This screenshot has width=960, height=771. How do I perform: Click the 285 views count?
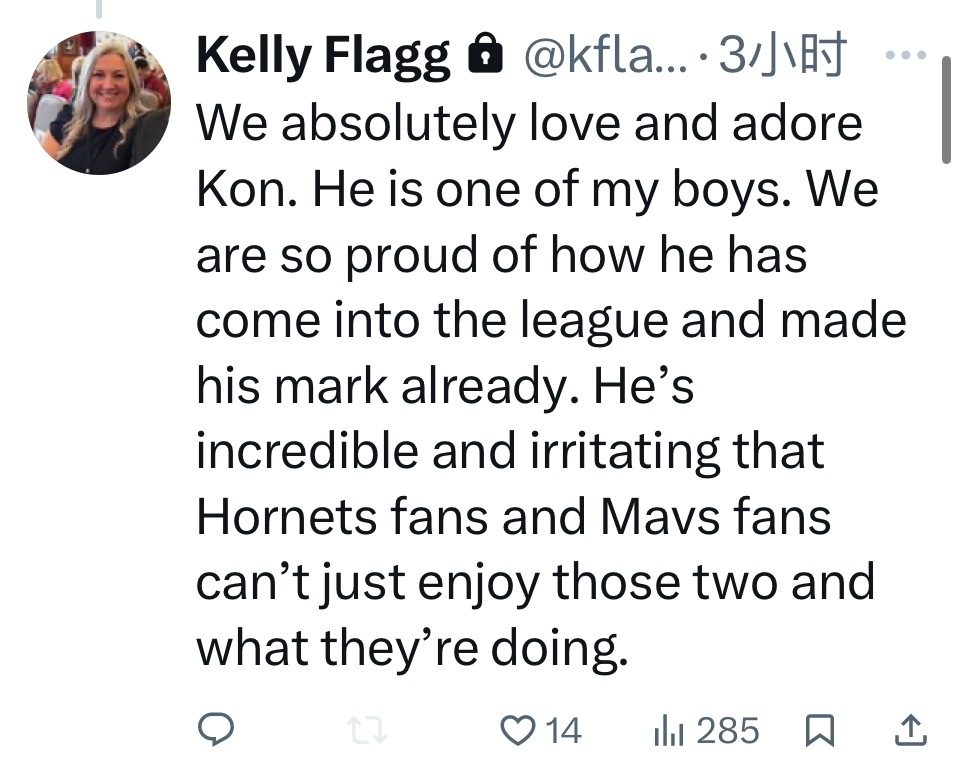[728, 730]
